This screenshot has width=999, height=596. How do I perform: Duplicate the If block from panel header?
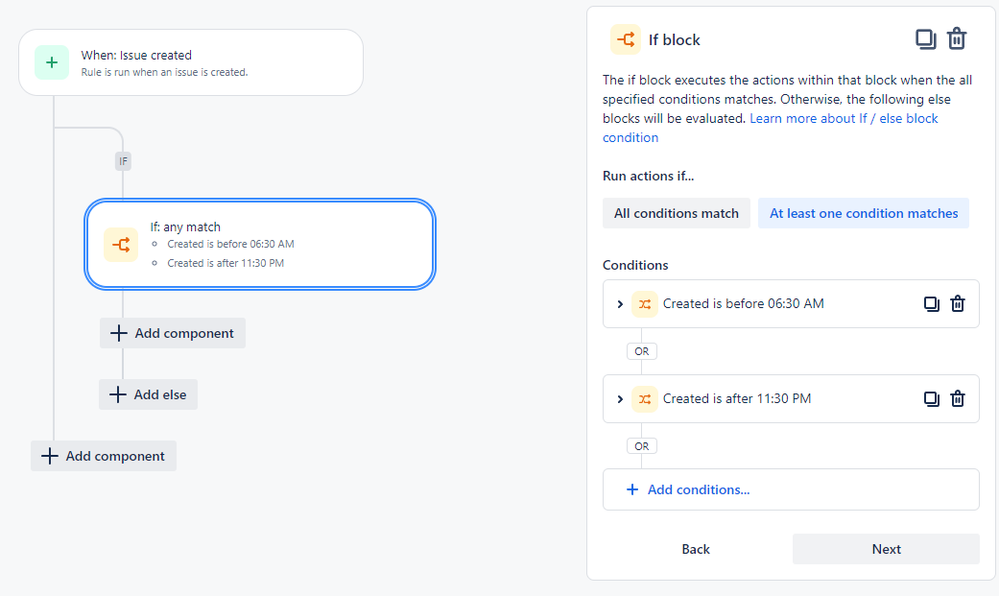925,39
